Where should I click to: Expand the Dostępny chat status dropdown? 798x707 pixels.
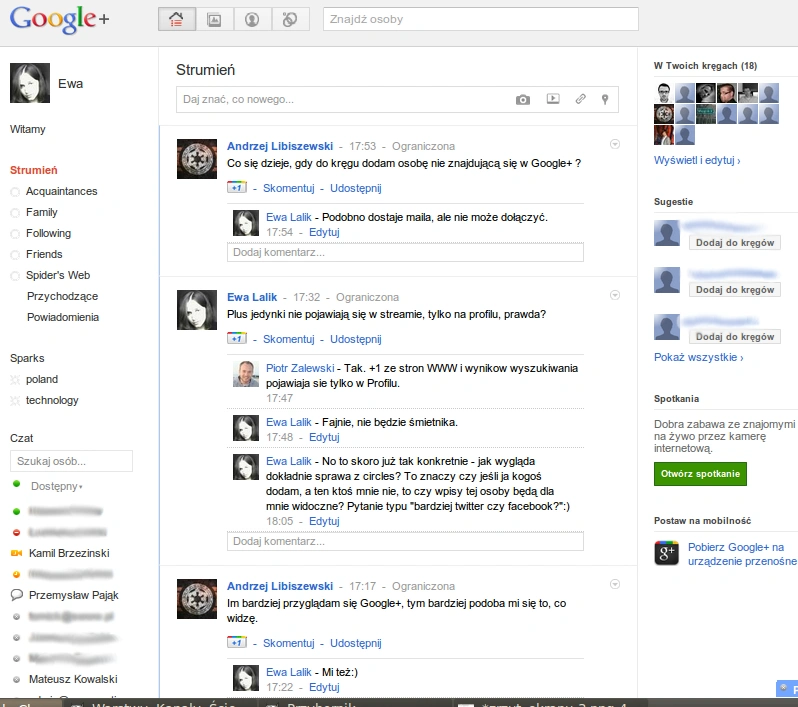(56, 486)
